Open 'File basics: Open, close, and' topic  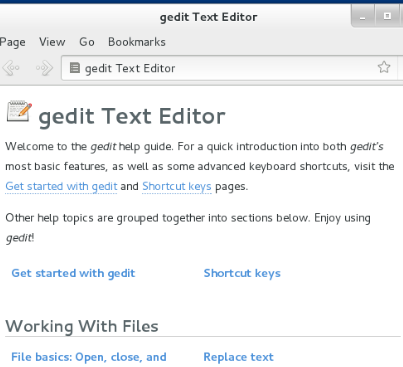[x=89, y=357]
